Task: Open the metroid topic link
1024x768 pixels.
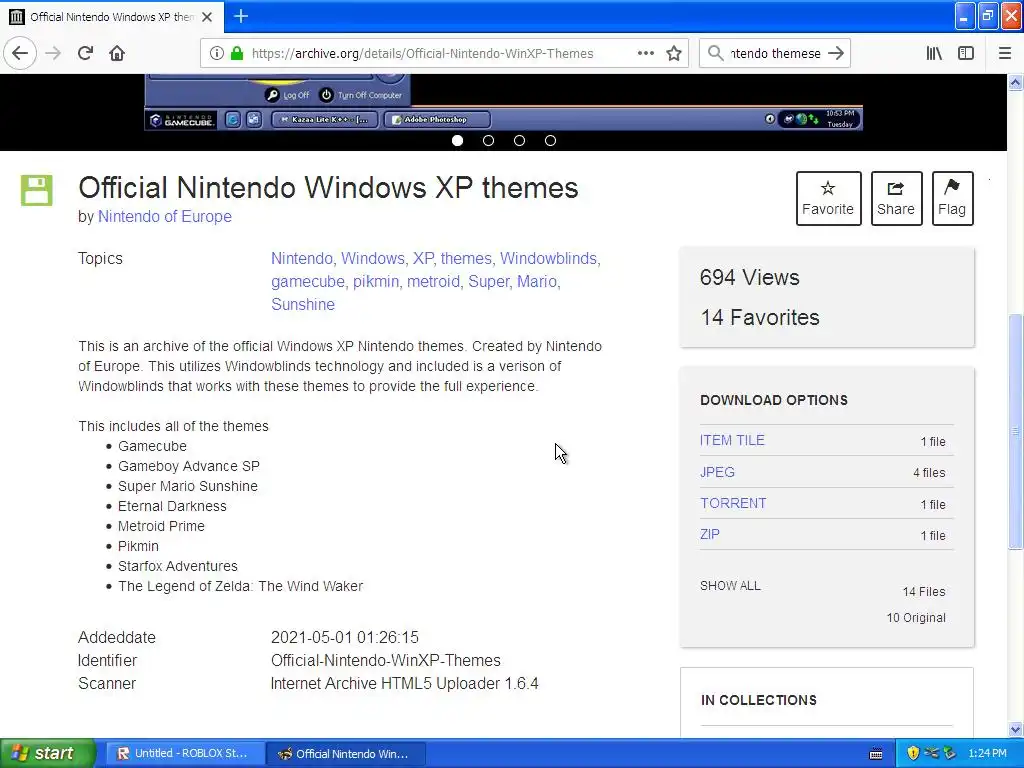Action: point(433,281)
